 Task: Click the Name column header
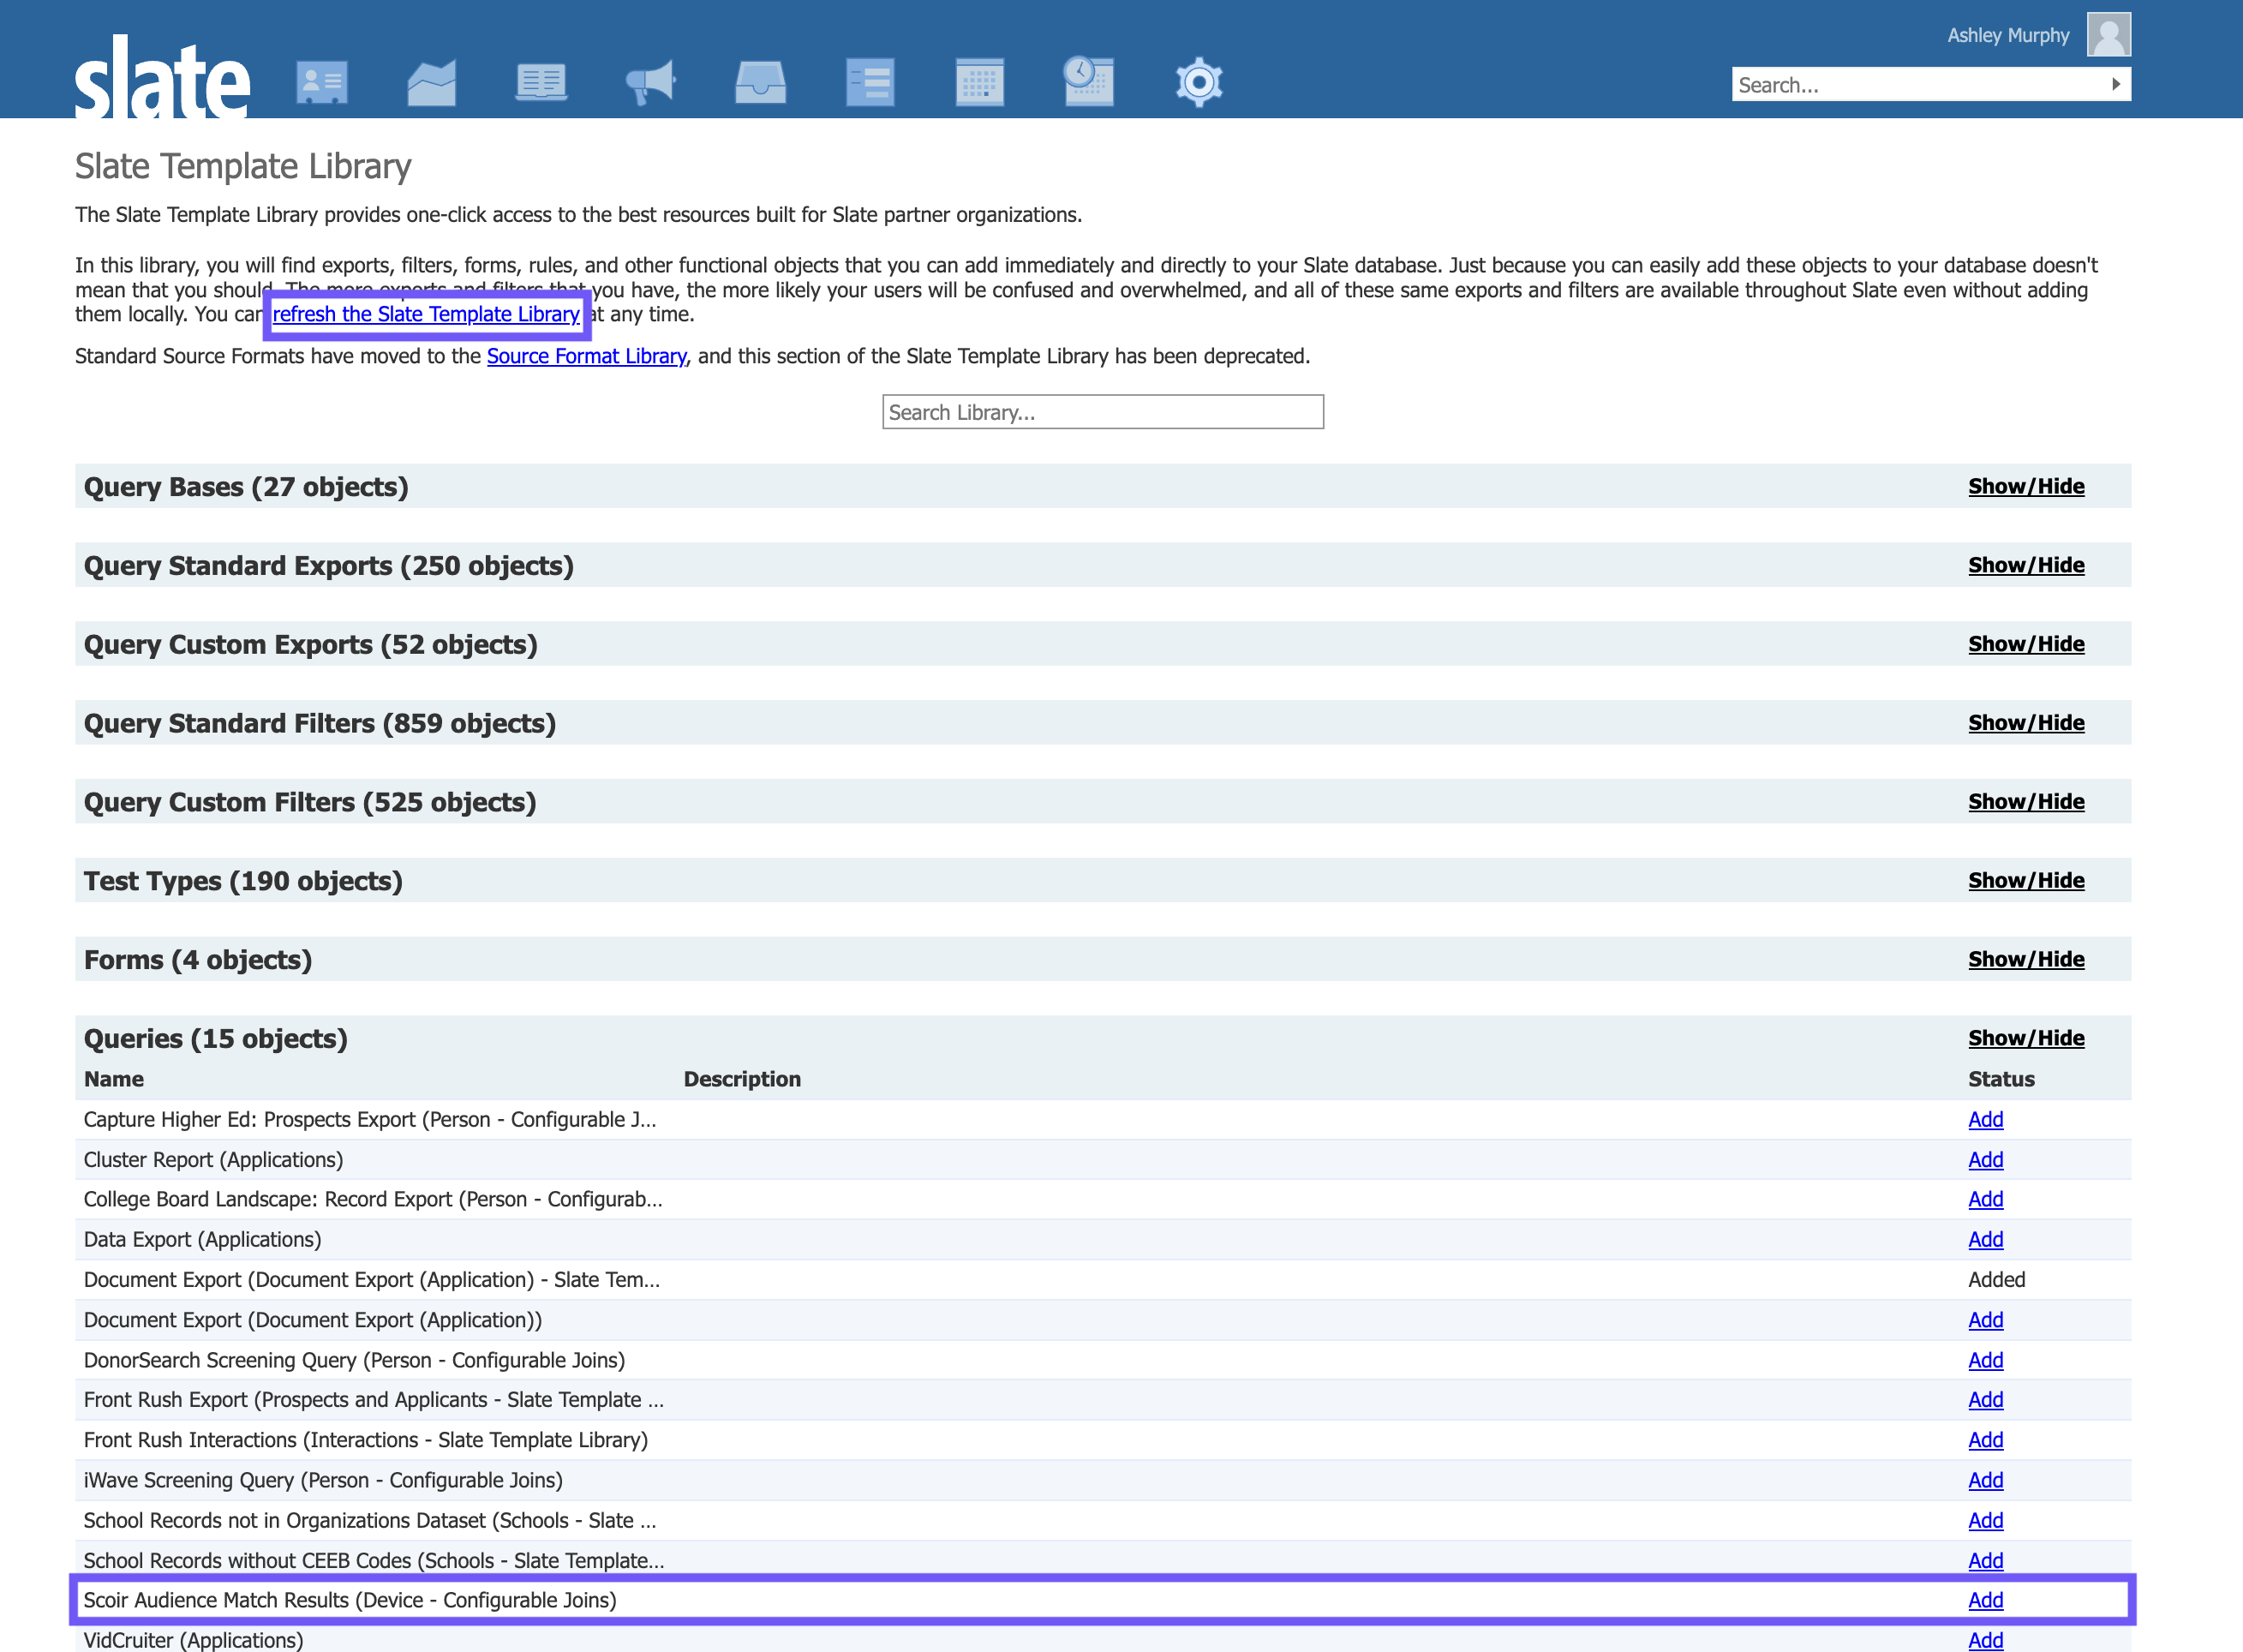pyautogui.click(x=114, y=1079)
